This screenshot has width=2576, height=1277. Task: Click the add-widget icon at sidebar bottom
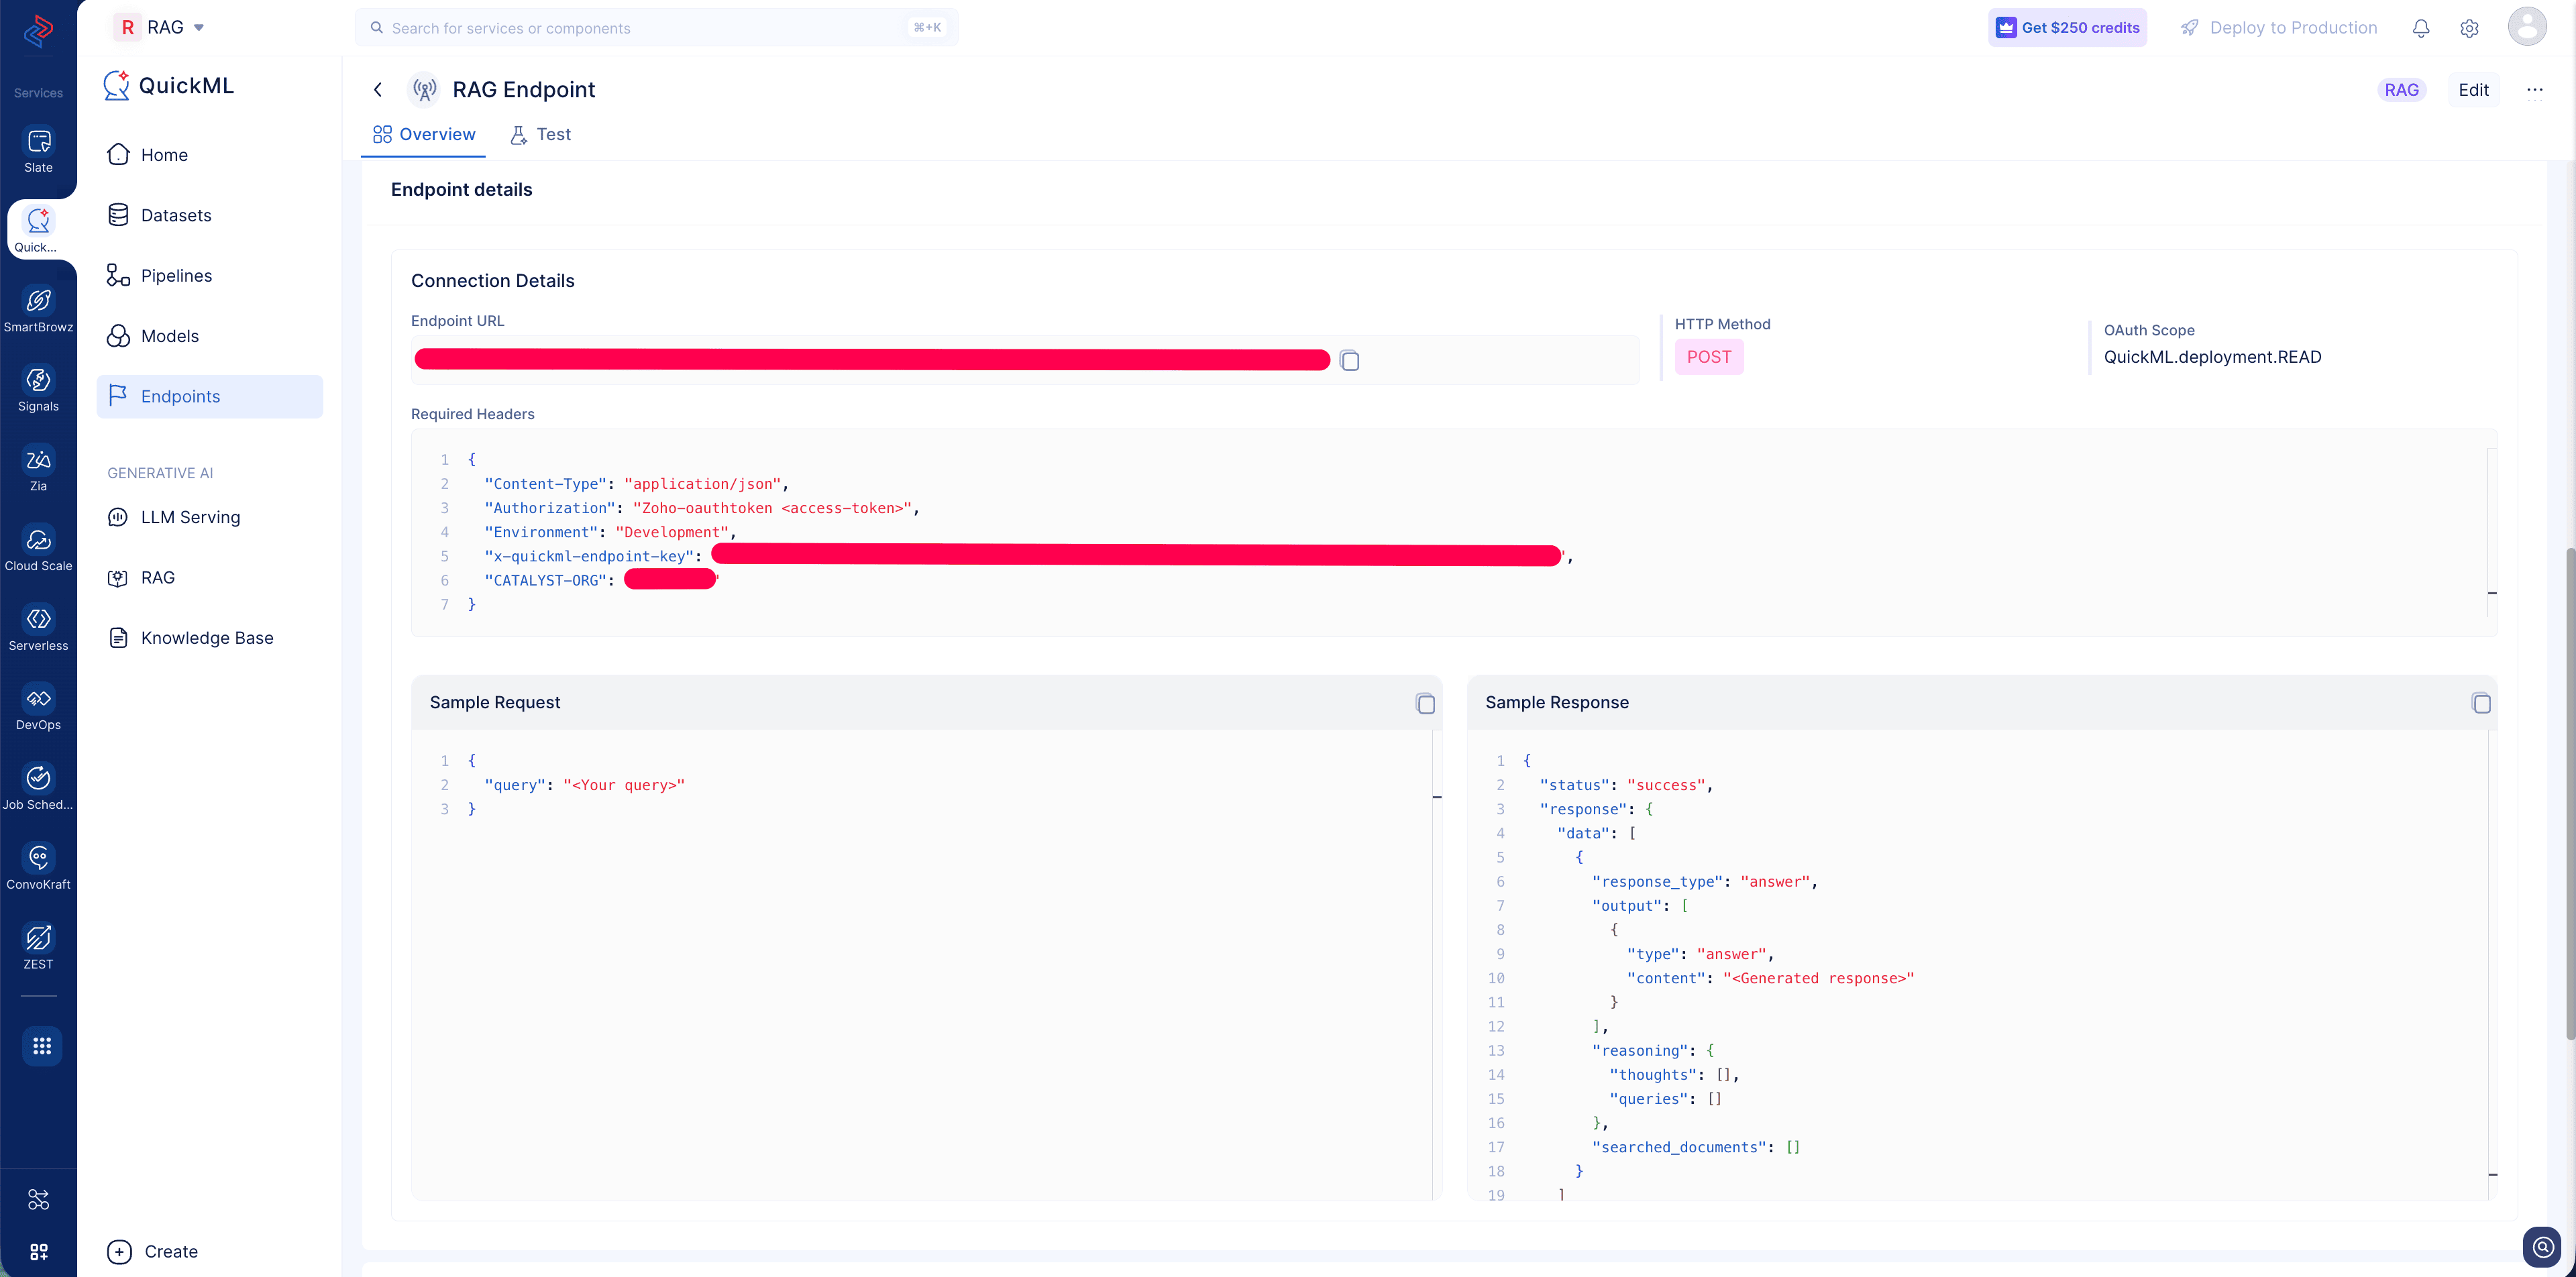(x=38, y=1252)
